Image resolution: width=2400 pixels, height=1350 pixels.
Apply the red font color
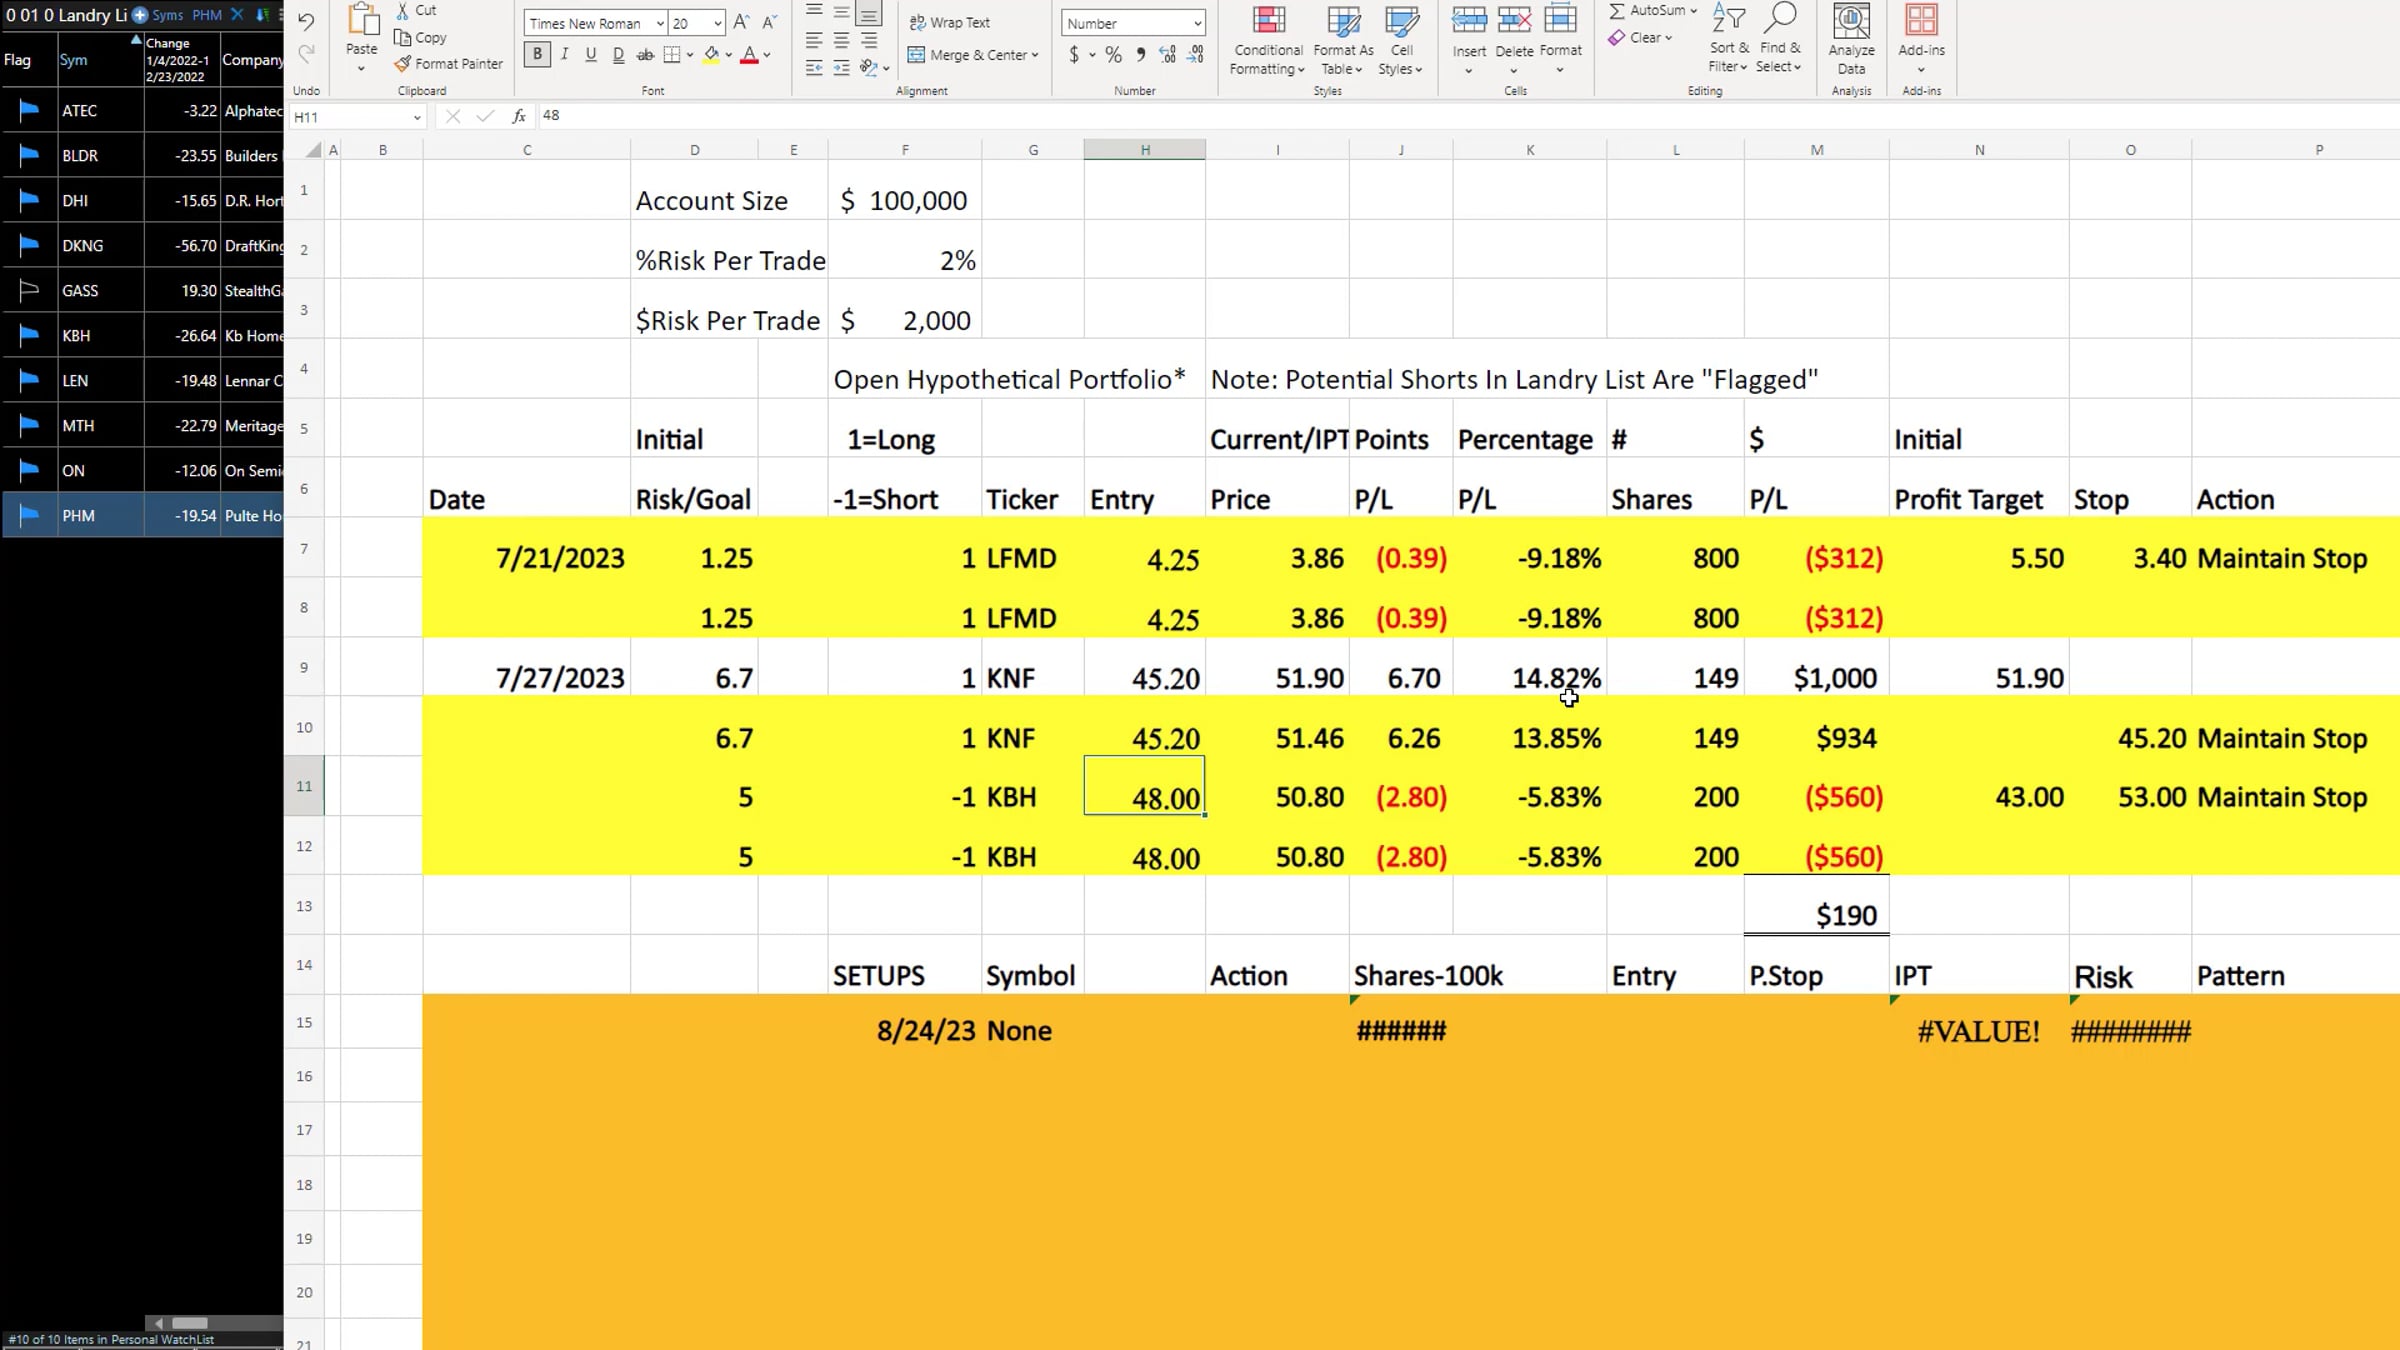click(749, 55)
